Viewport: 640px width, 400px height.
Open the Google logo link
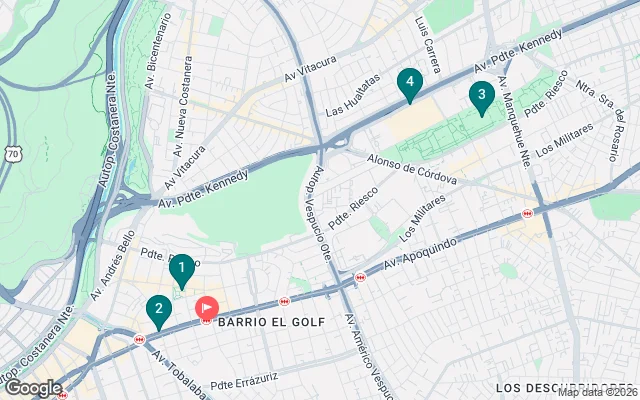[33, 388]
